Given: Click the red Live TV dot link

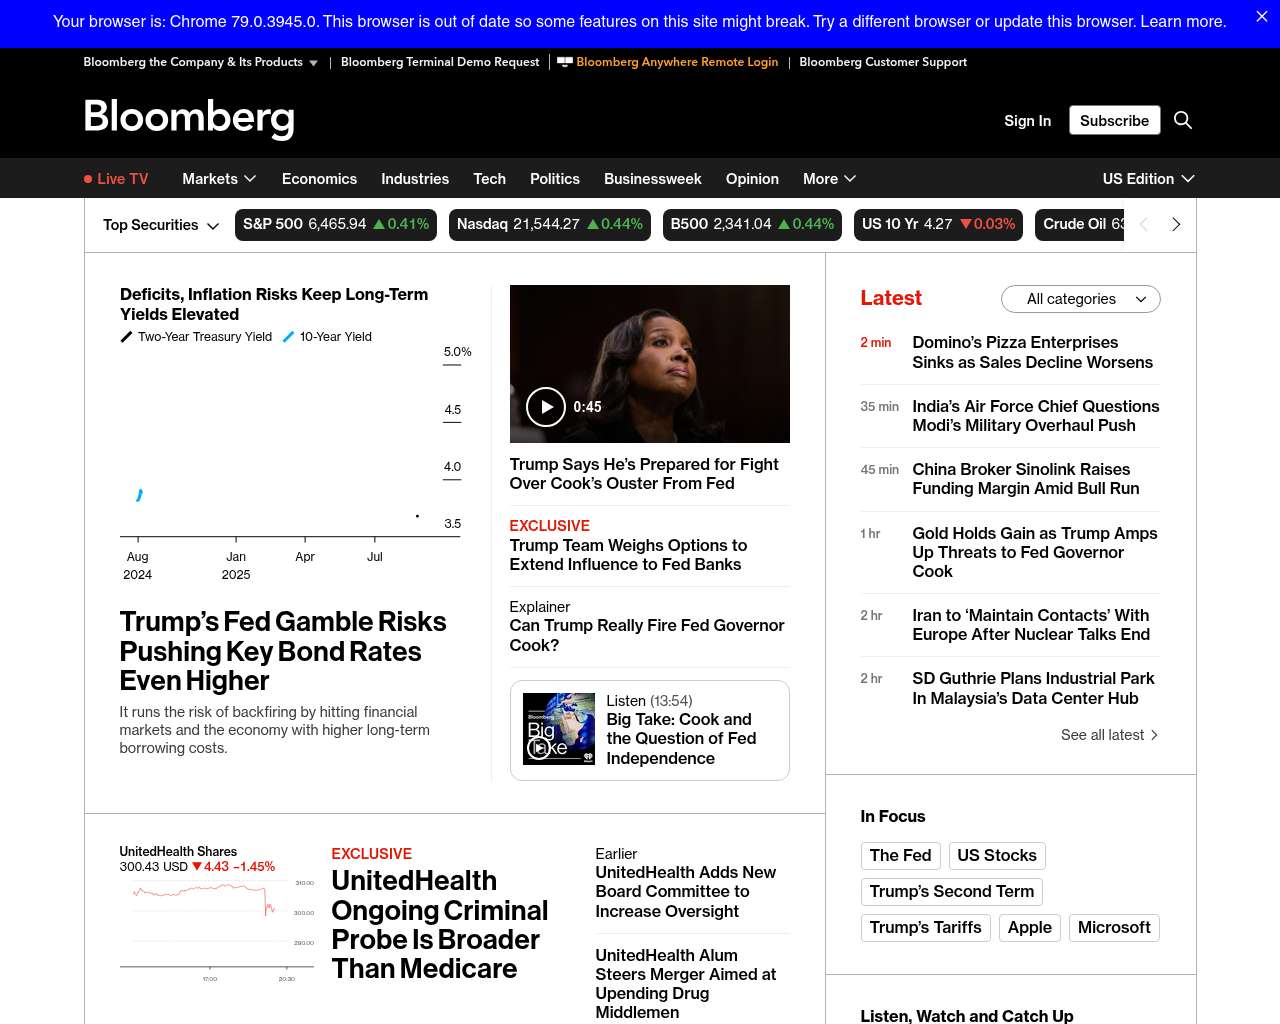Looking at the screenshot, I should point(116,179).
